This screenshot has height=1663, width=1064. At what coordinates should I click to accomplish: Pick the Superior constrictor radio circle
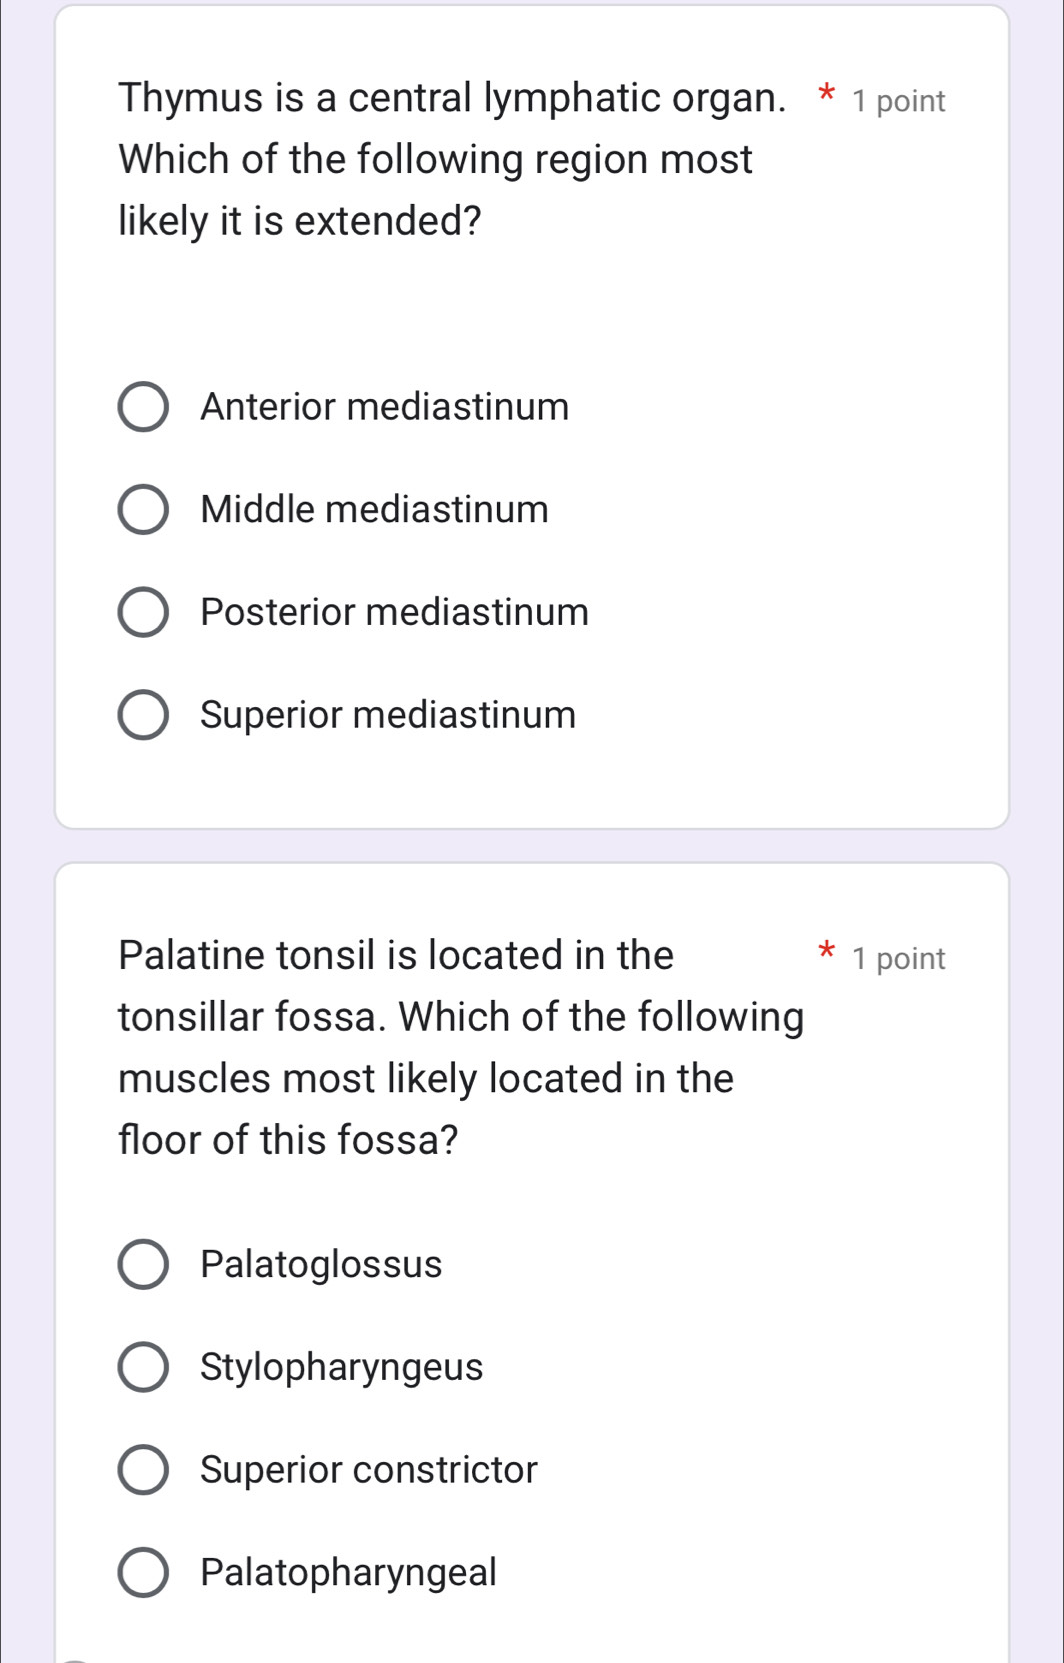143,1470
